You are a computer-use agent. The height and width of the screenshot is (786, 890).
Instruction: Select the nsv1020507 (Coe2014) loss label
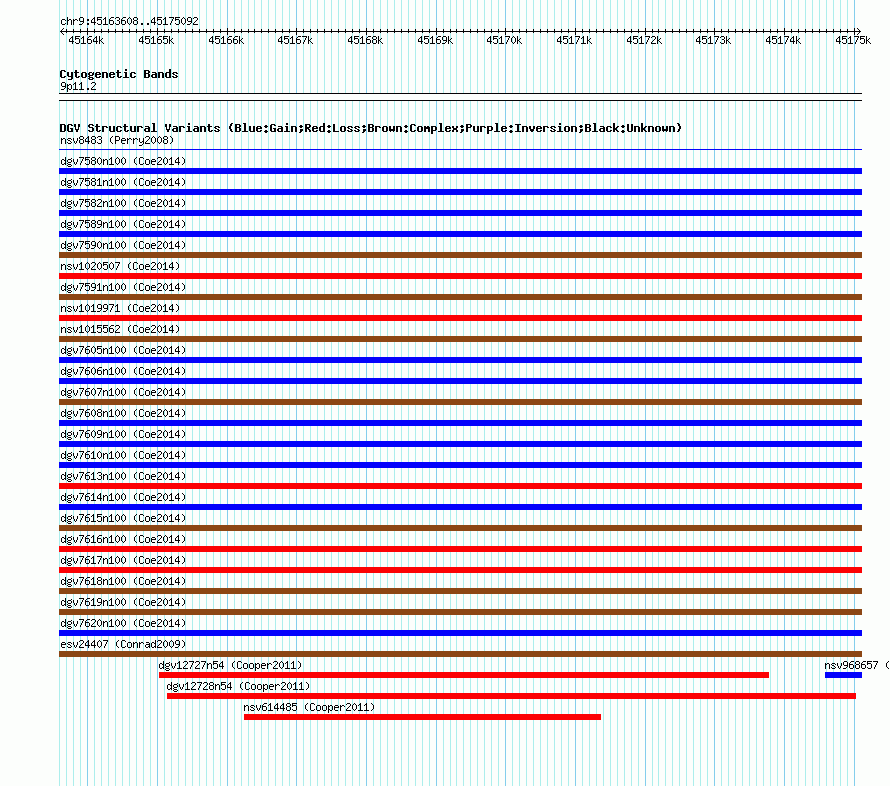[120, 266]
